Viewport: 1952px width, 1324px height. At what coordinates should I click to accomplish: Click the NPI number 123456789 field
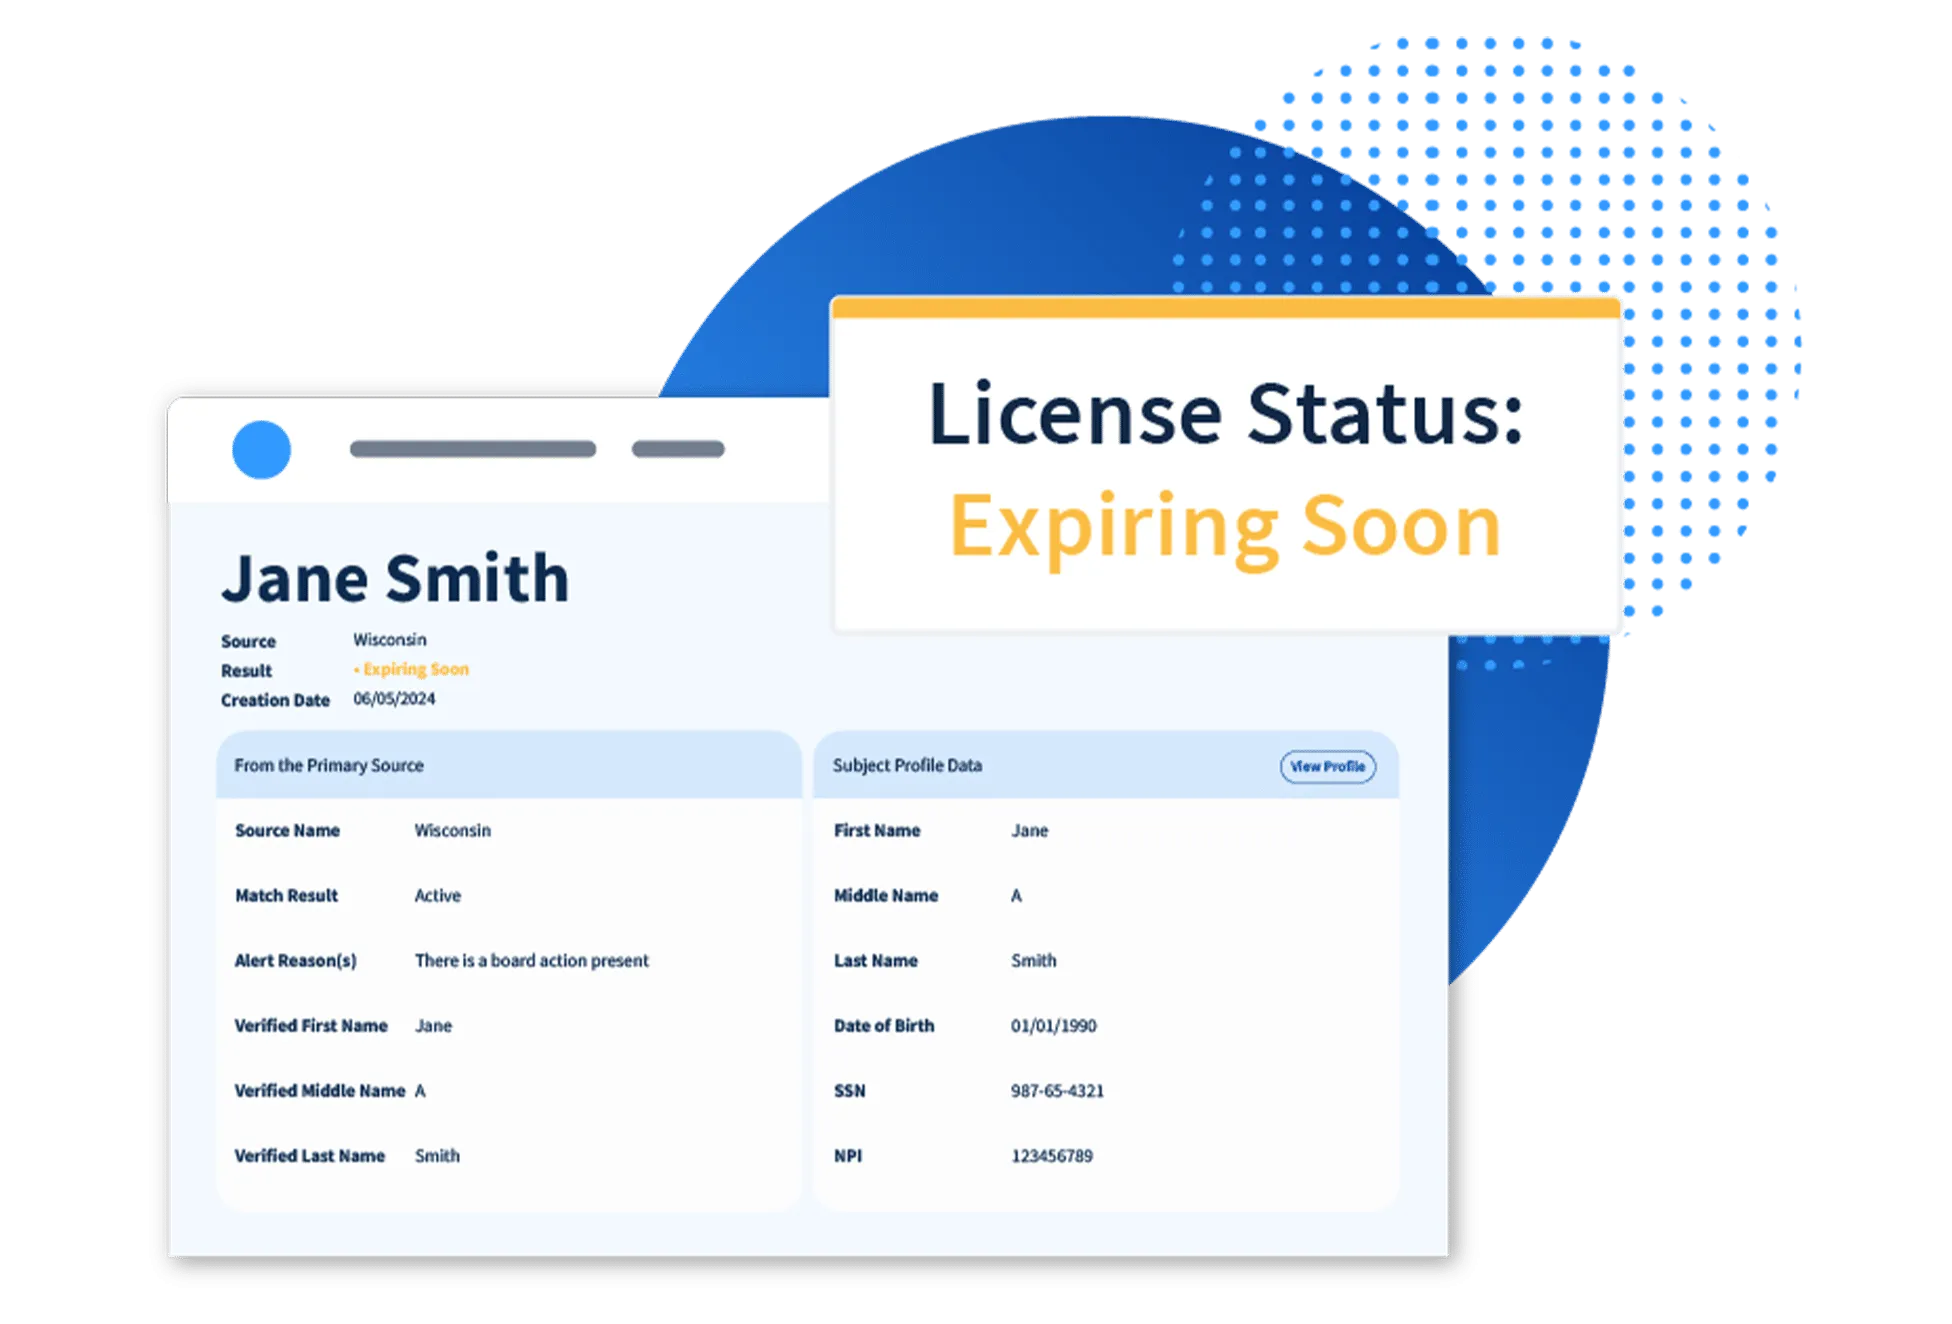tap(1050, 1156)
